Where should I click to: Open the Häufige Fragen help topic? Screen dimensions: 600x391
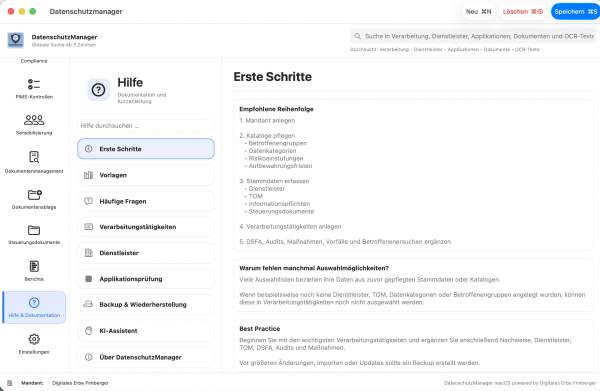coord(146,201)
